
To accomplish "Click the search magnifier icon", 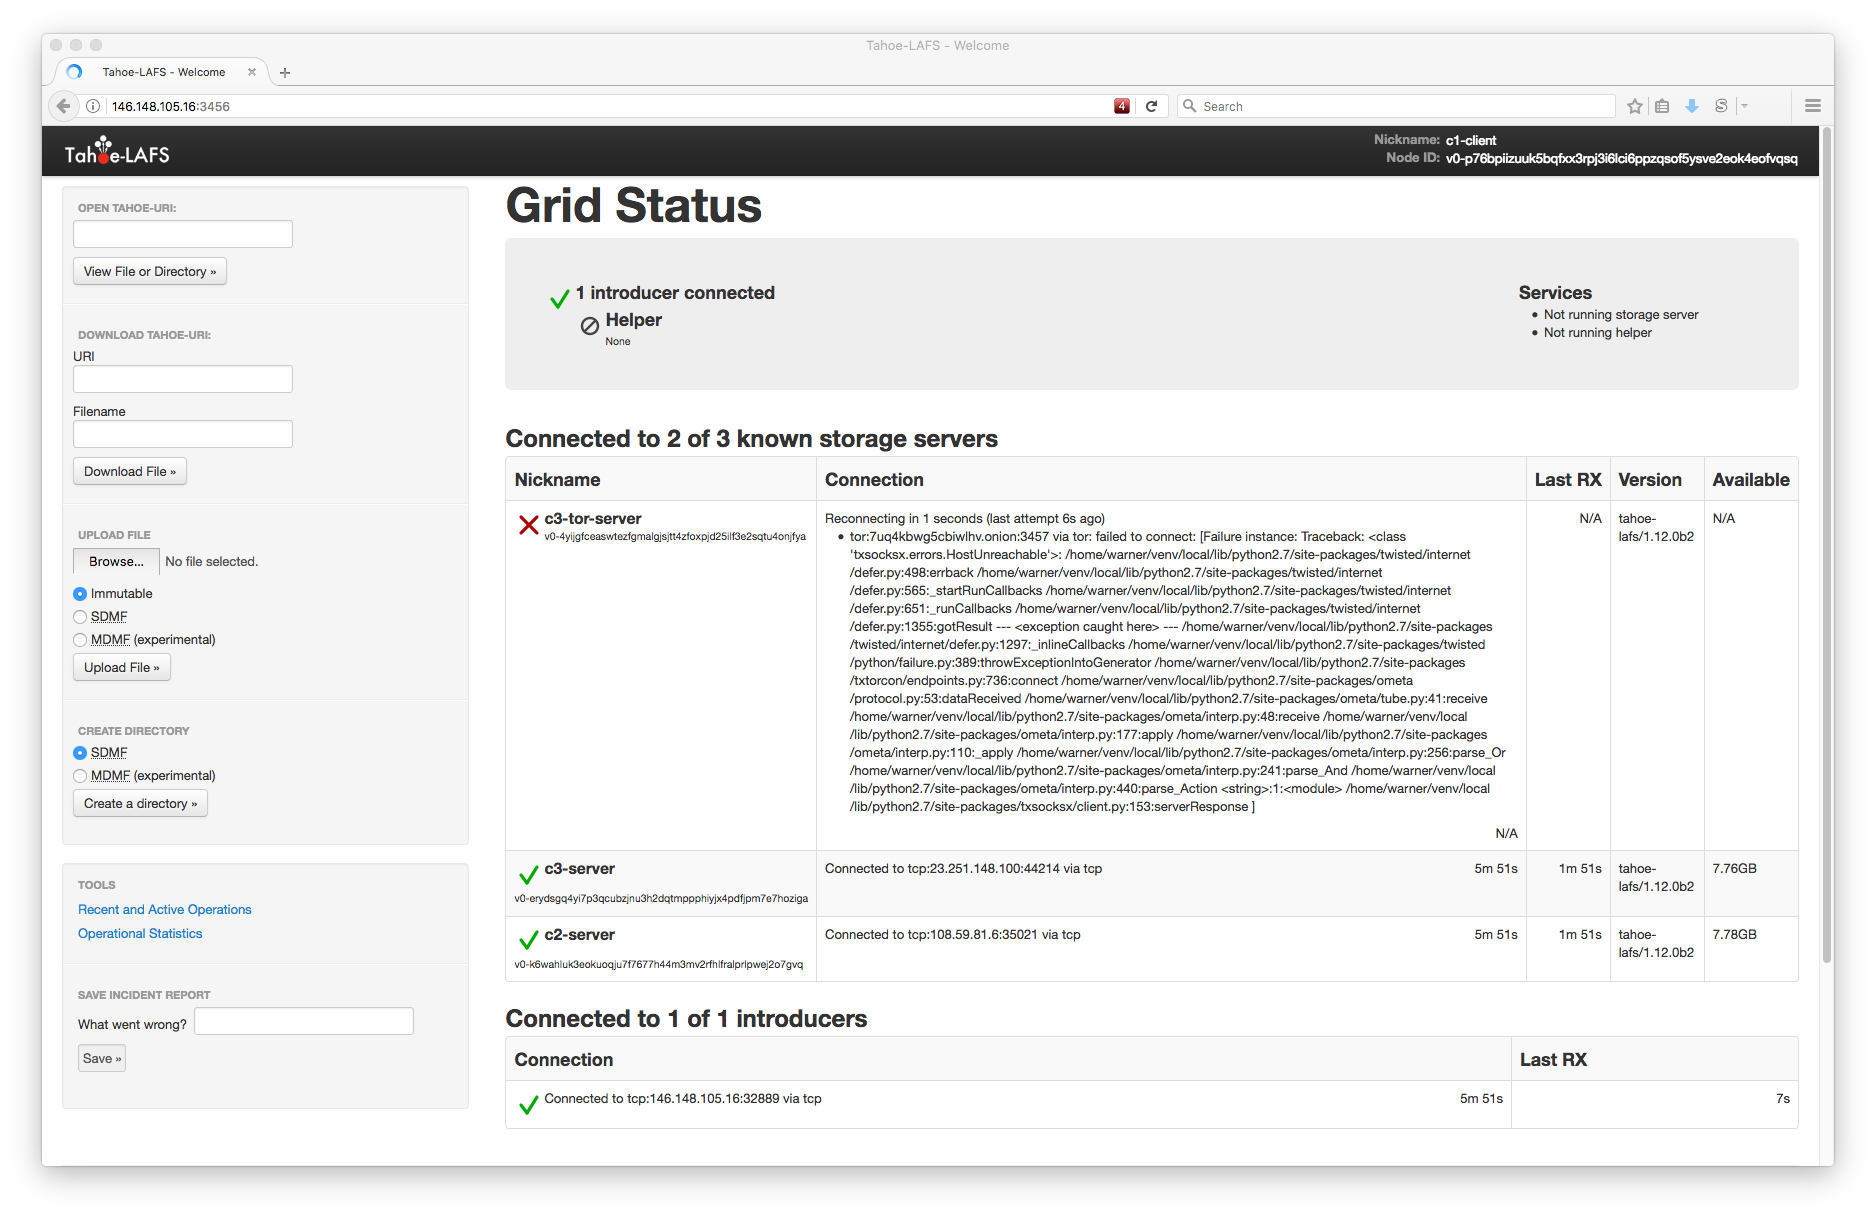I will coord(1190,106).
